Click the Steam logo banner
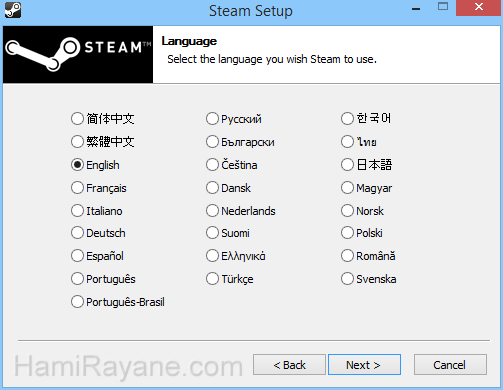The image size is (503, 390). click(78, 54)
